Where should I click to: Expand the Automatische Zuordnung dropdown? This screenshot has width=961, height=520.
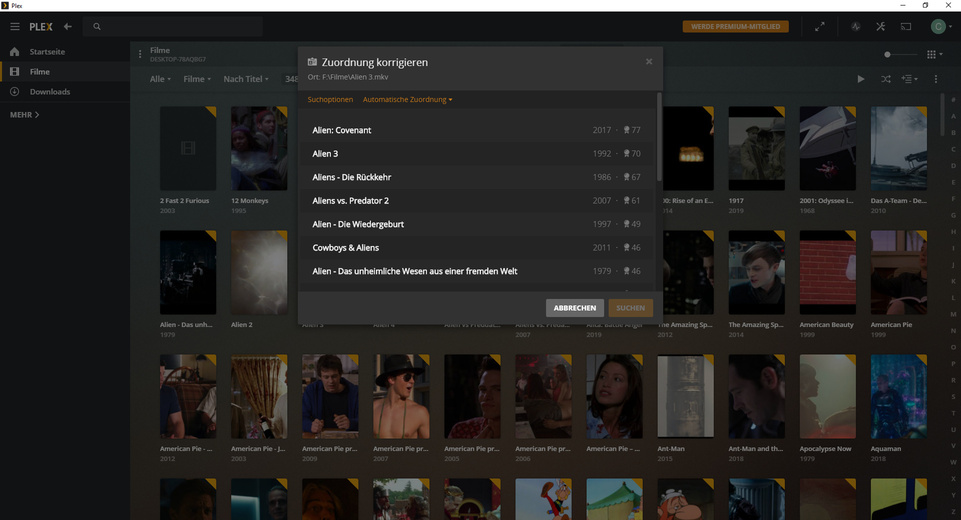(x=408, y=99)
